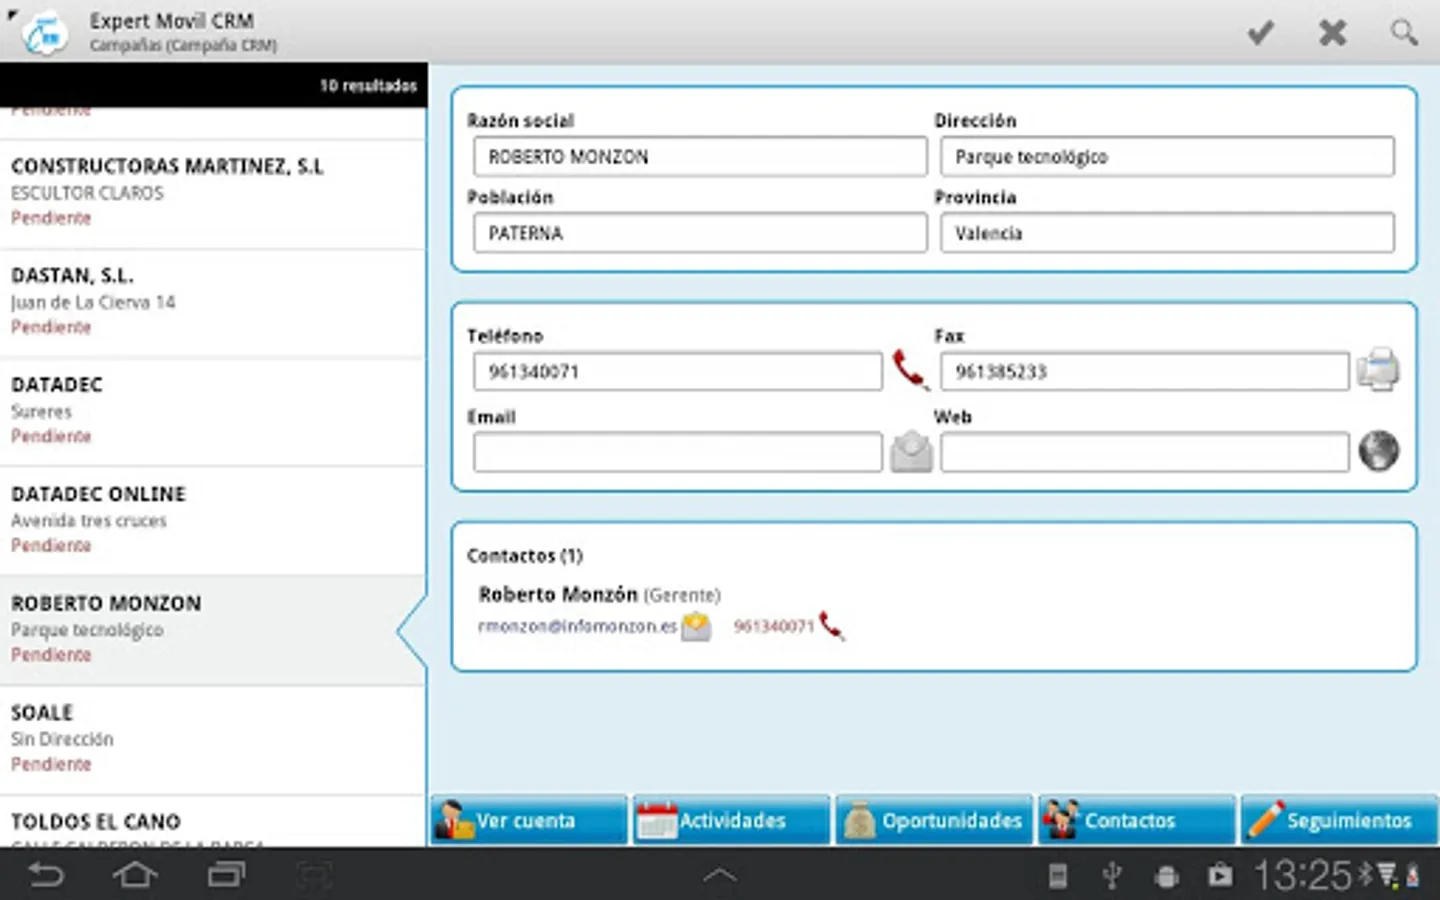1440x900 pixels.
Task: Open the Ver cuenta tab
Action: pyautogui.click(x=530, y=821)
